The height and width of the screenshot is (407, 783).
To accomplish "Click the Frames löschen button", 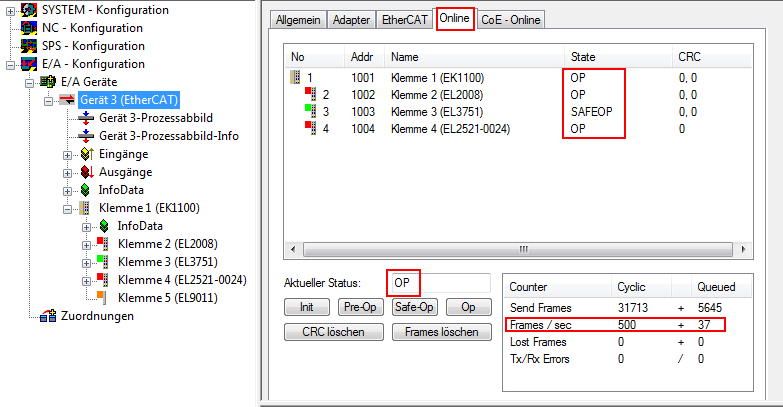I will click(441, 331).
